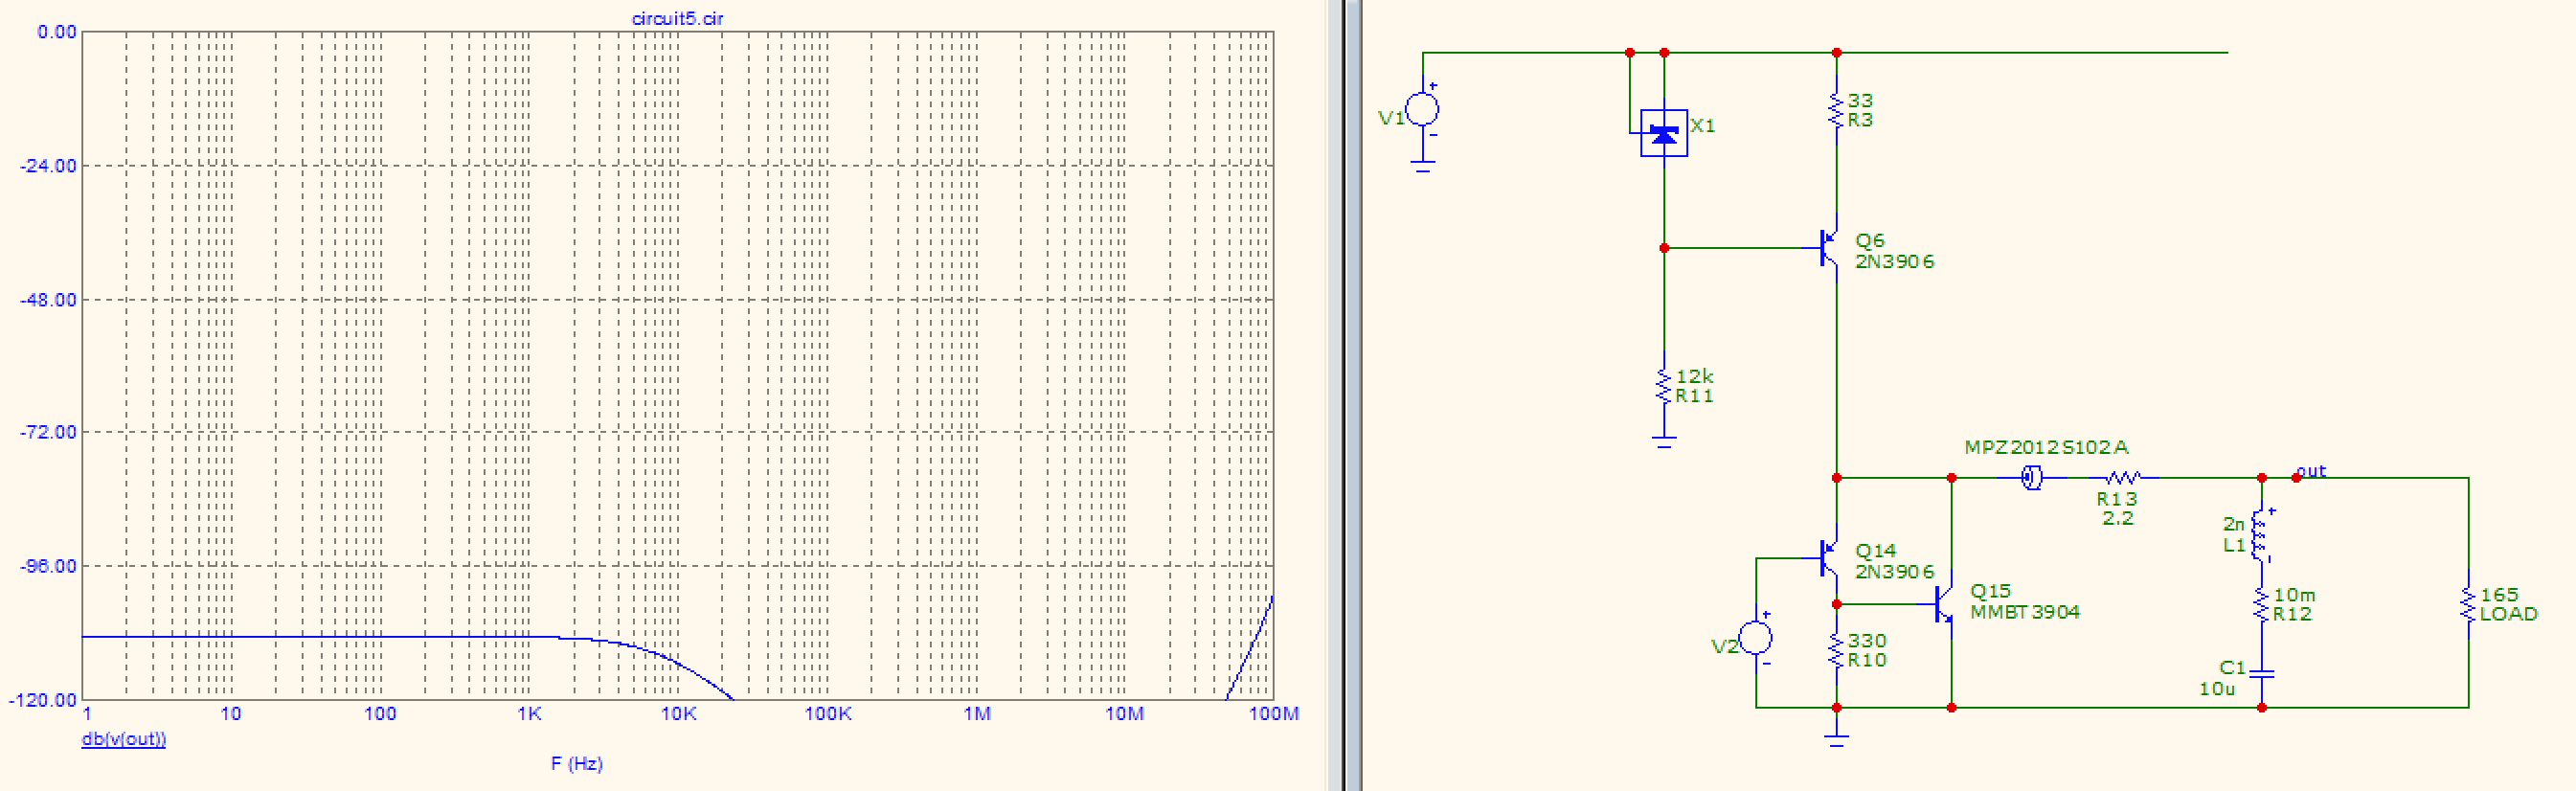
Task: Click the 1M x-axis value
Action: (977, 714)
